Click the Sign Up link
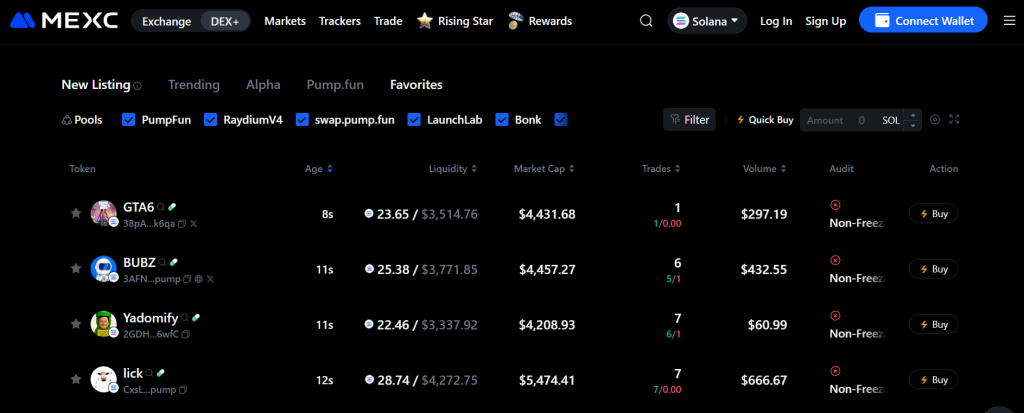 tap(825, 21)
